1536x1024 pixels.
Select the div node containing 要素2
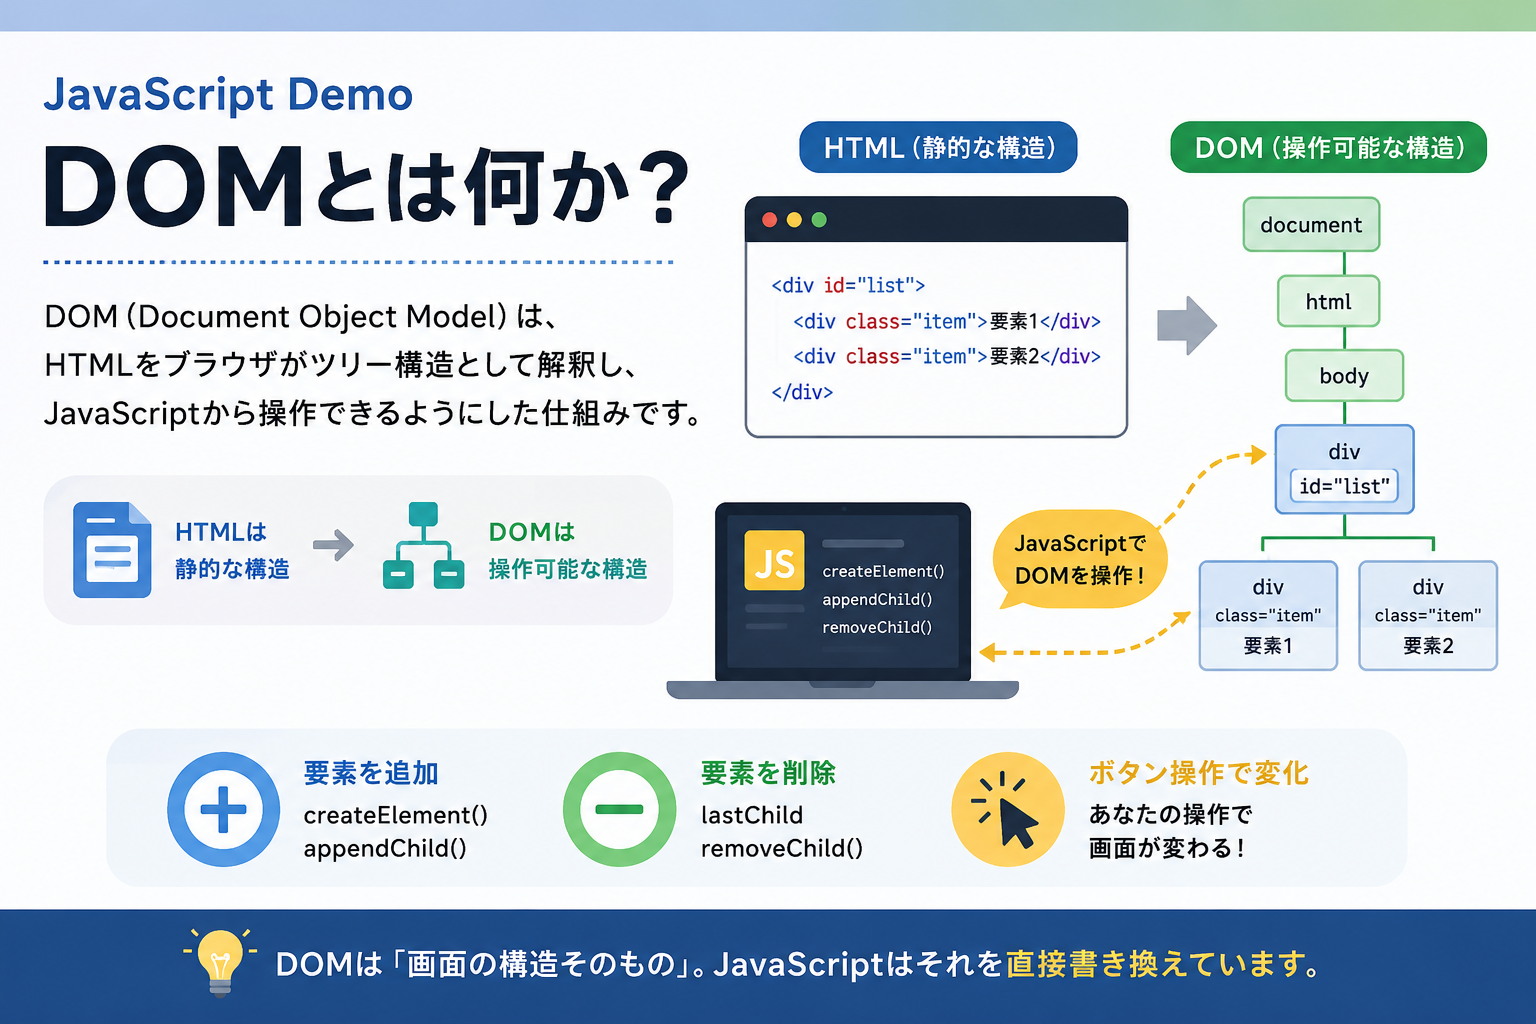pyautogui.click(x=1428, y=615)
